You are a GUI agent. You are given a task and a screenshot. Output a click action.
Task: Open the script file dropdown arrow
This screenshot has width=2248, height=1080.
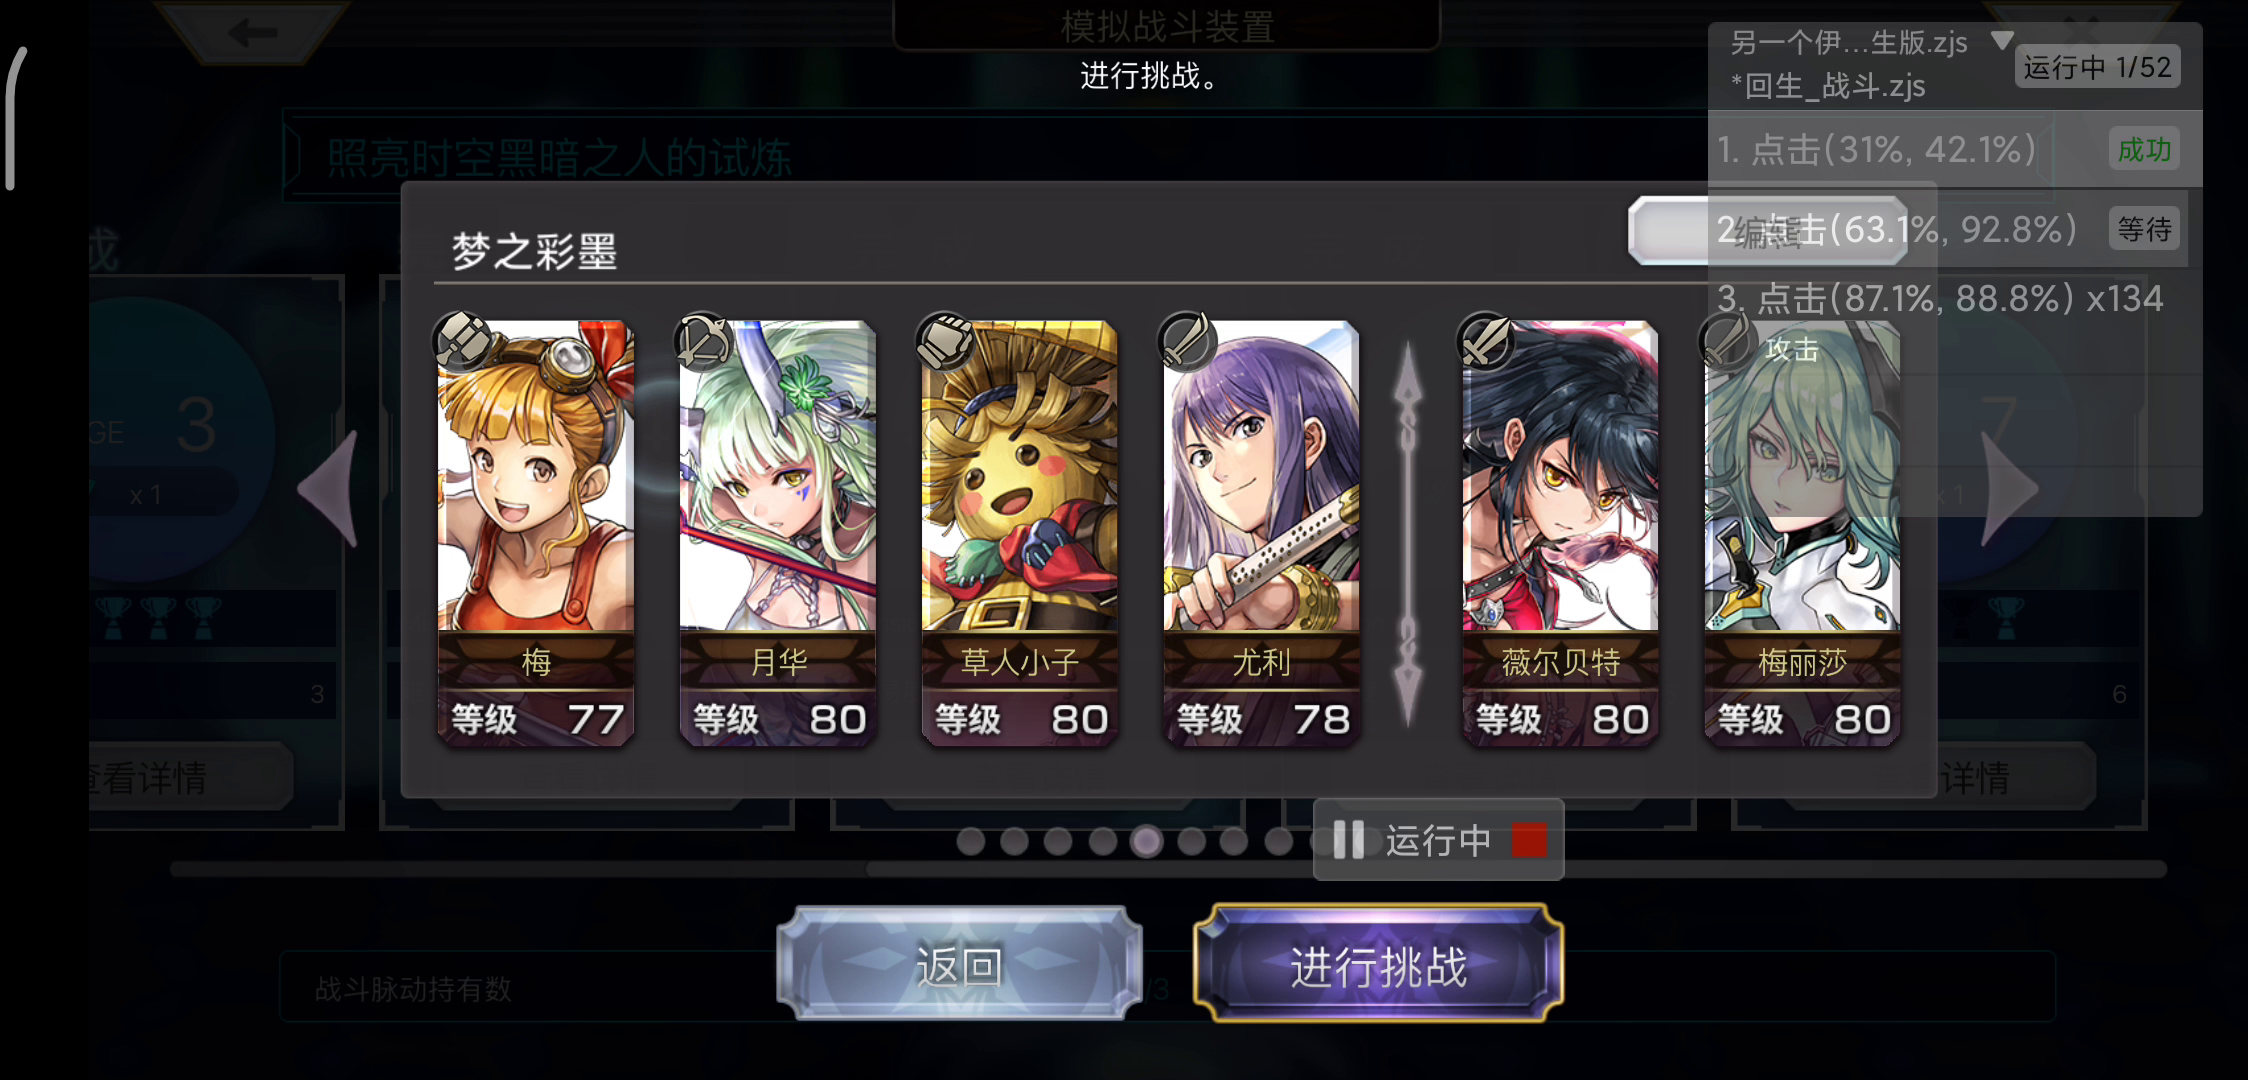pyautogui.click(x=2002, y=41)
